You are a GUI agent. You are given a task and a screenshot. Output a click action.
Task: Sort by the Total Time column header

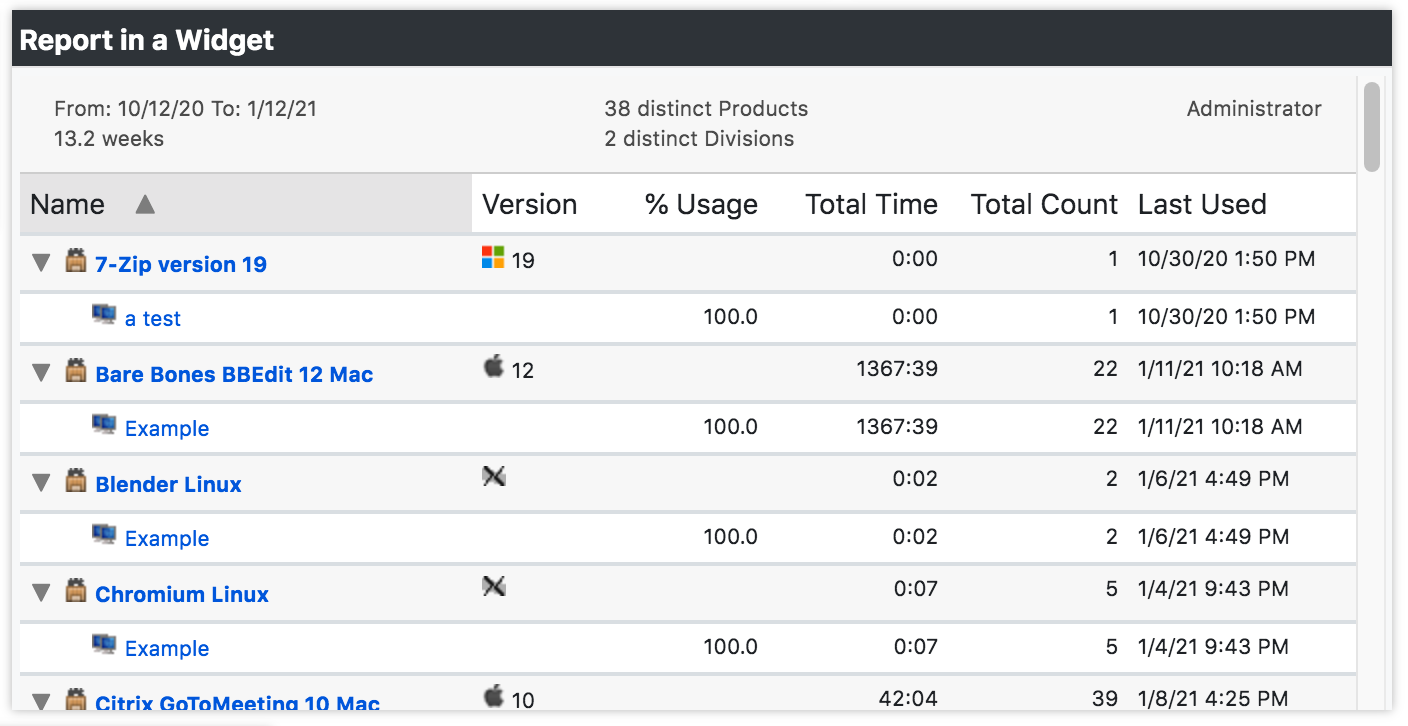pos(872,205)
